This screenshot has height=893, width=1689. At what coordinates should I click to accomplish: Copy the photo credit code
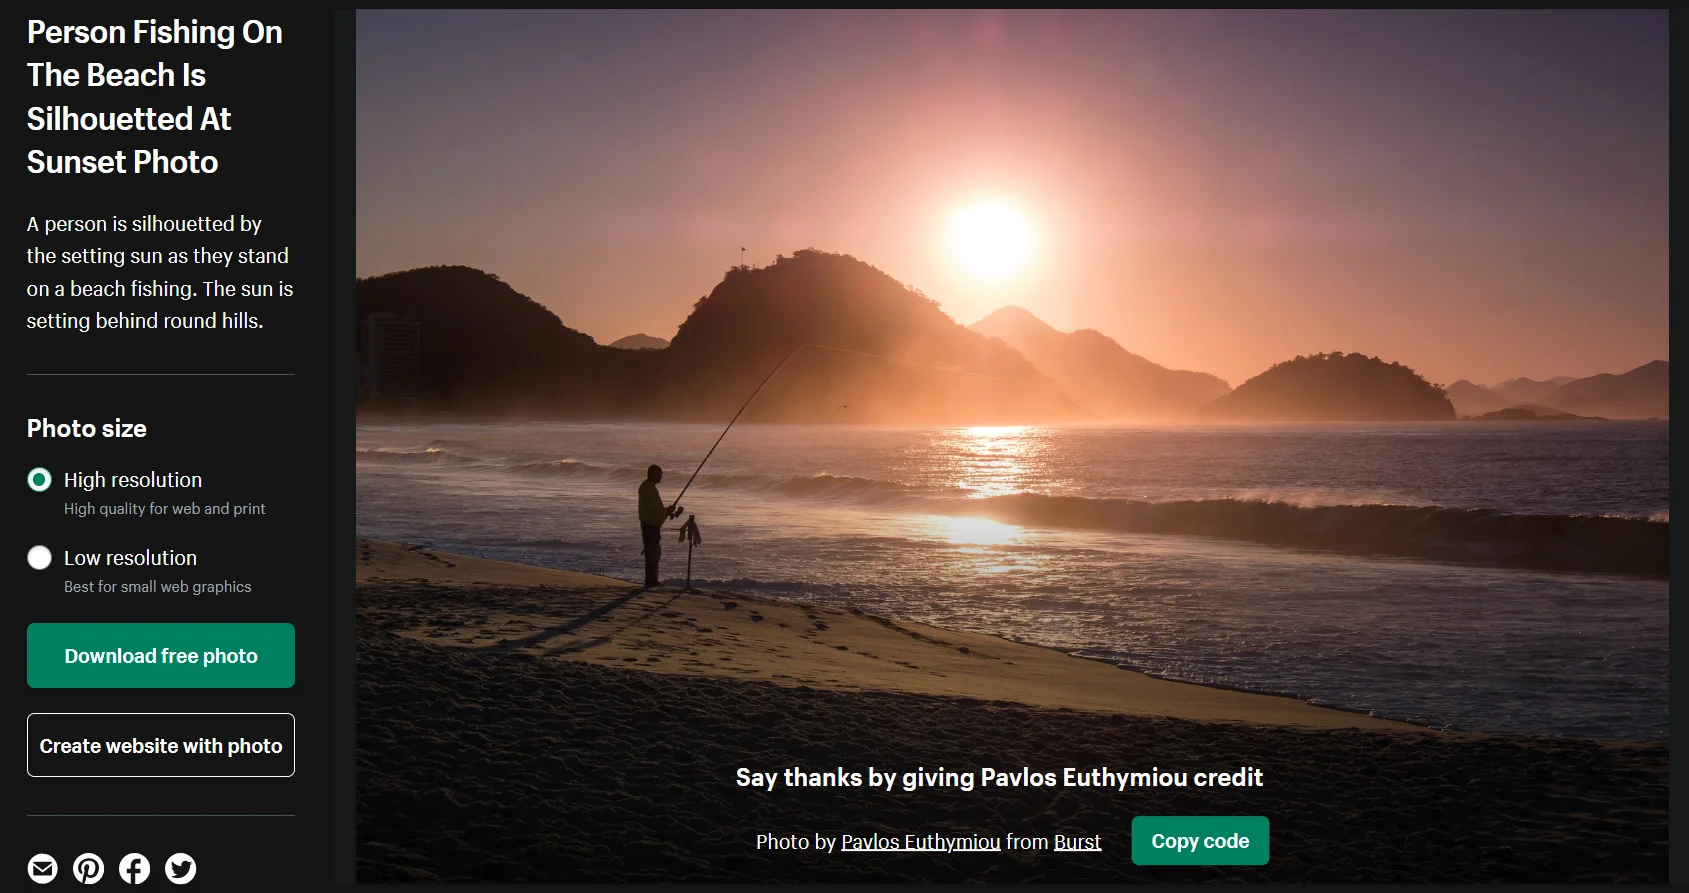click(1200, 841)
